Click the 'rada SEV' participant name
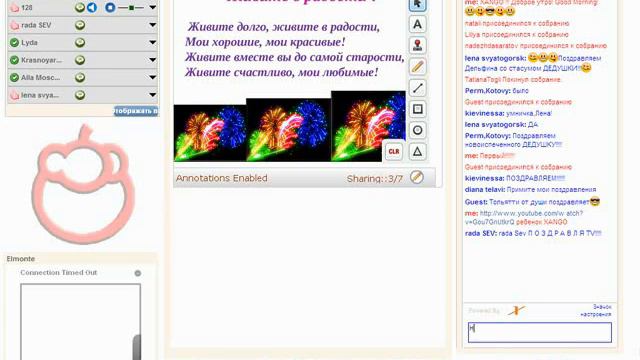 point(36,25)
